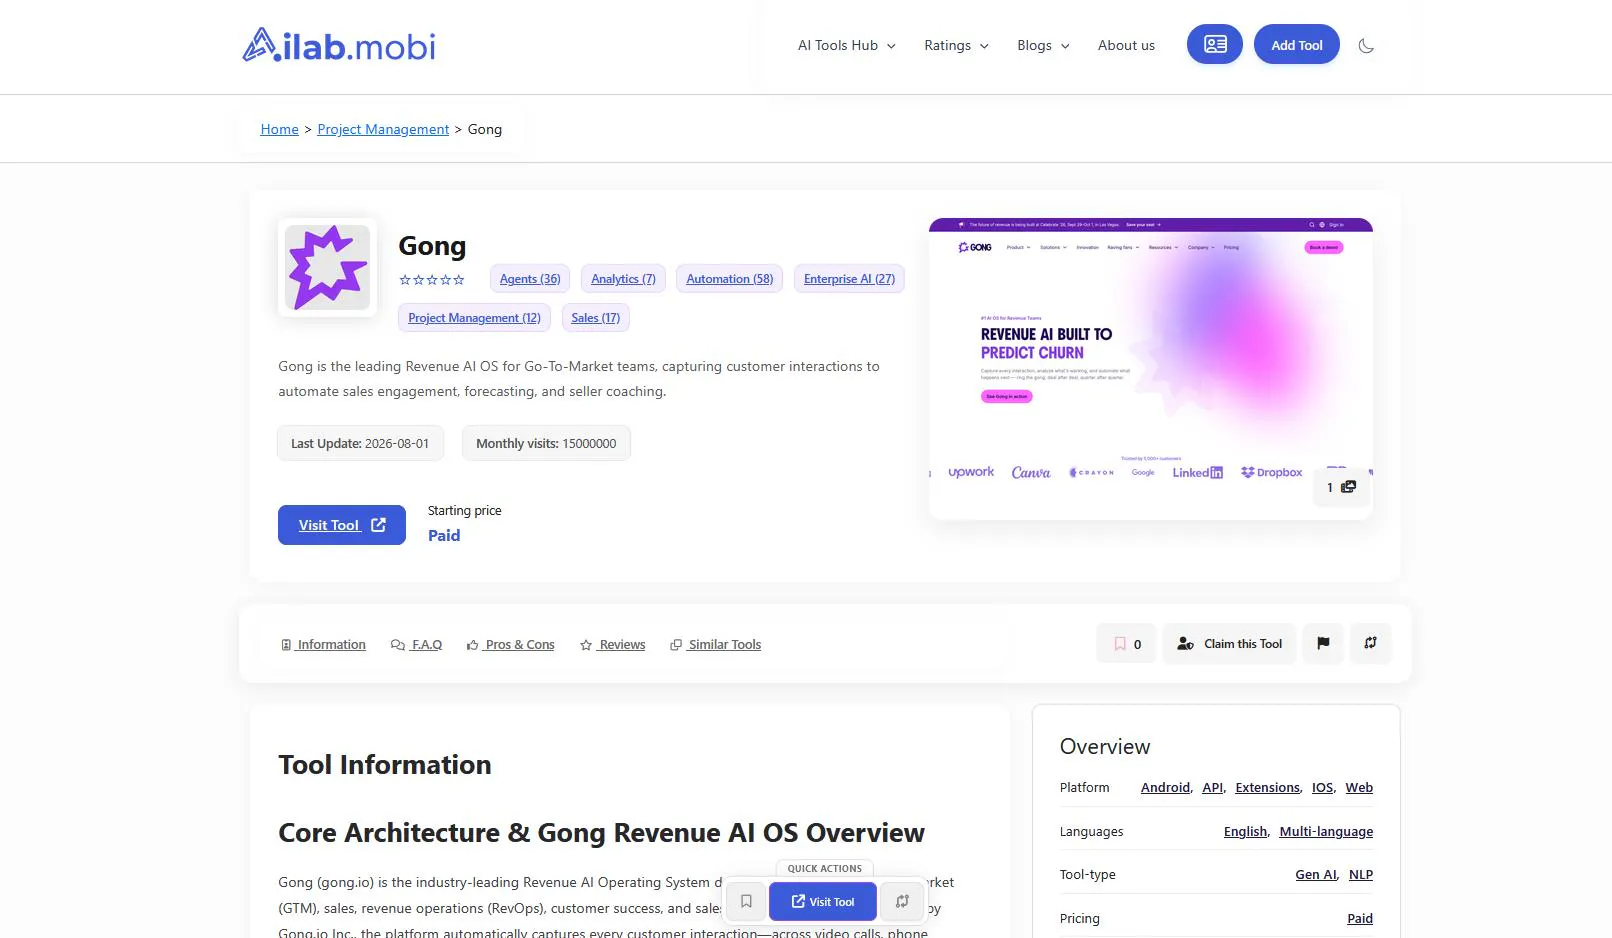Screen dimensions: 1612x938
Task: Open the Gong website screenshot thumbnail
Action: point(1150,368)
